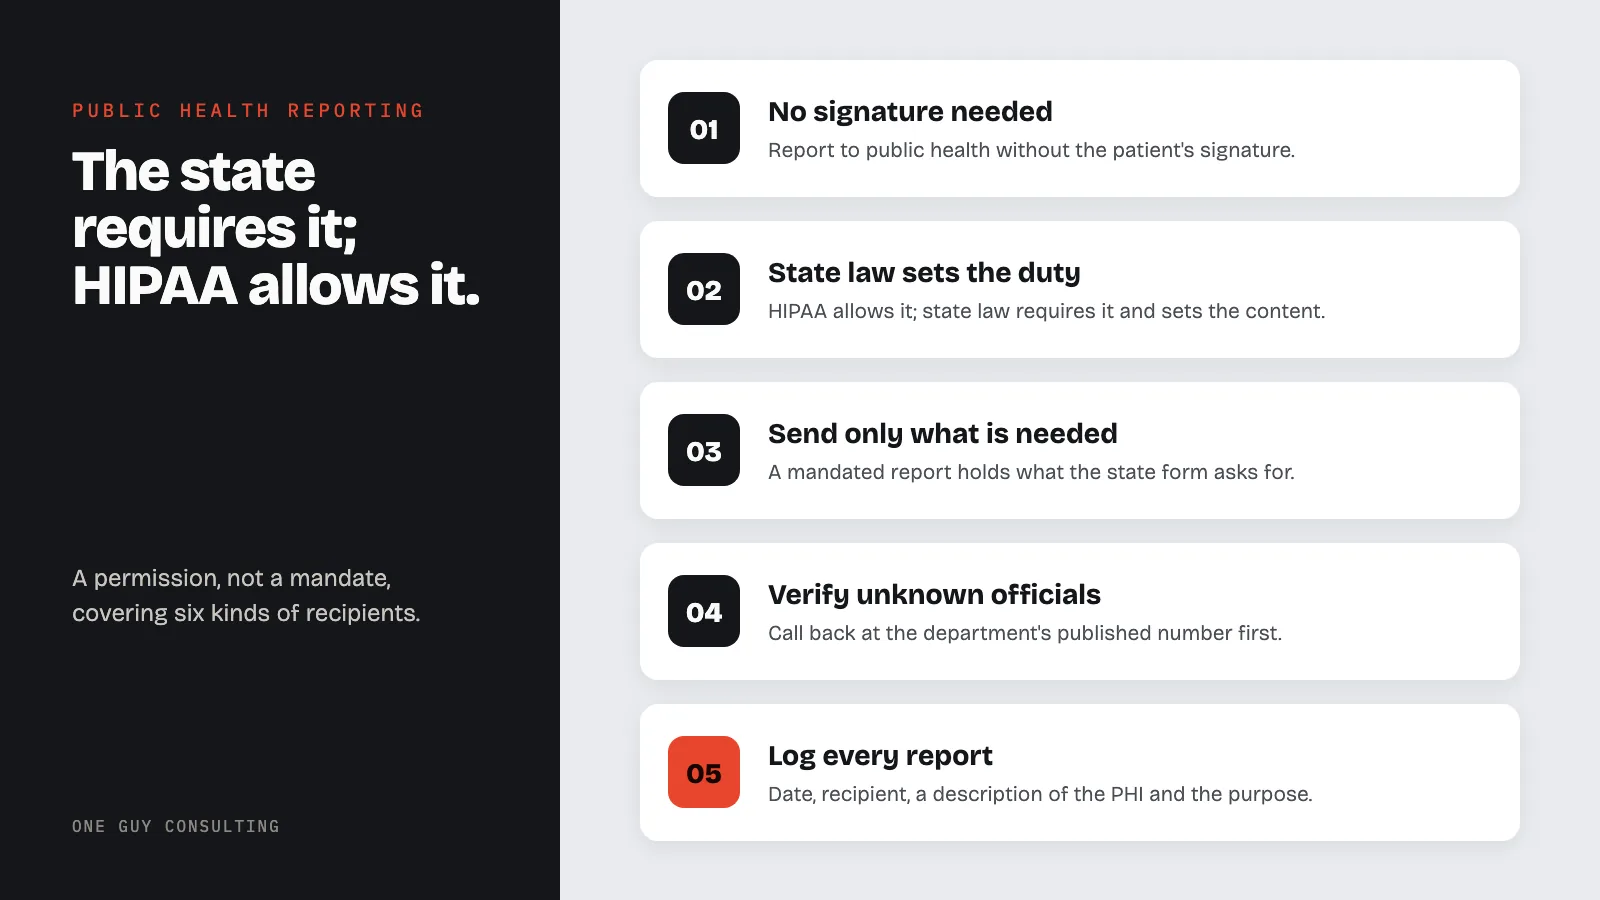Select the 'No signature needed' heading
Screen dimensions: 1600x900
point(910,111)
